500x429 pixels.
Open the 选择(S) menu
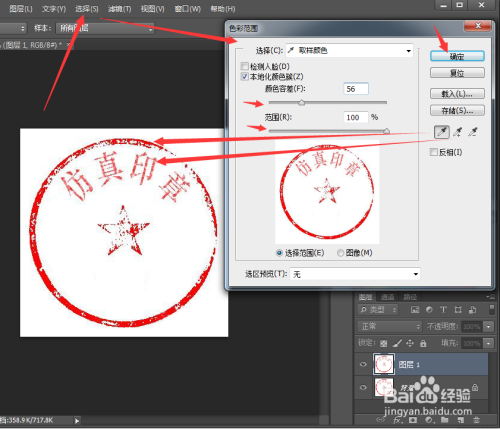coord(86,9)
